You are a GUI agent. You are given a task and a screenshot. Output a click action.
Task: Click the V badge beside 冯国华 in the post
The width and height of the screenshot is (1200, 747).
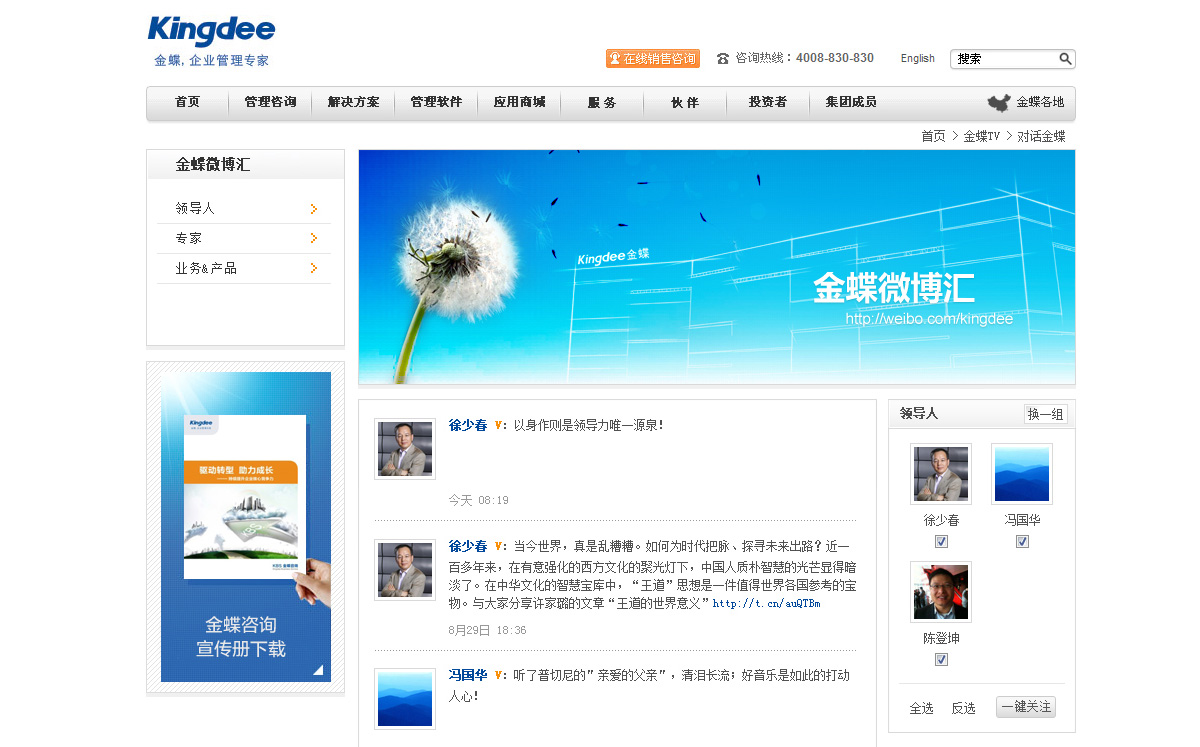click(499, 675)
